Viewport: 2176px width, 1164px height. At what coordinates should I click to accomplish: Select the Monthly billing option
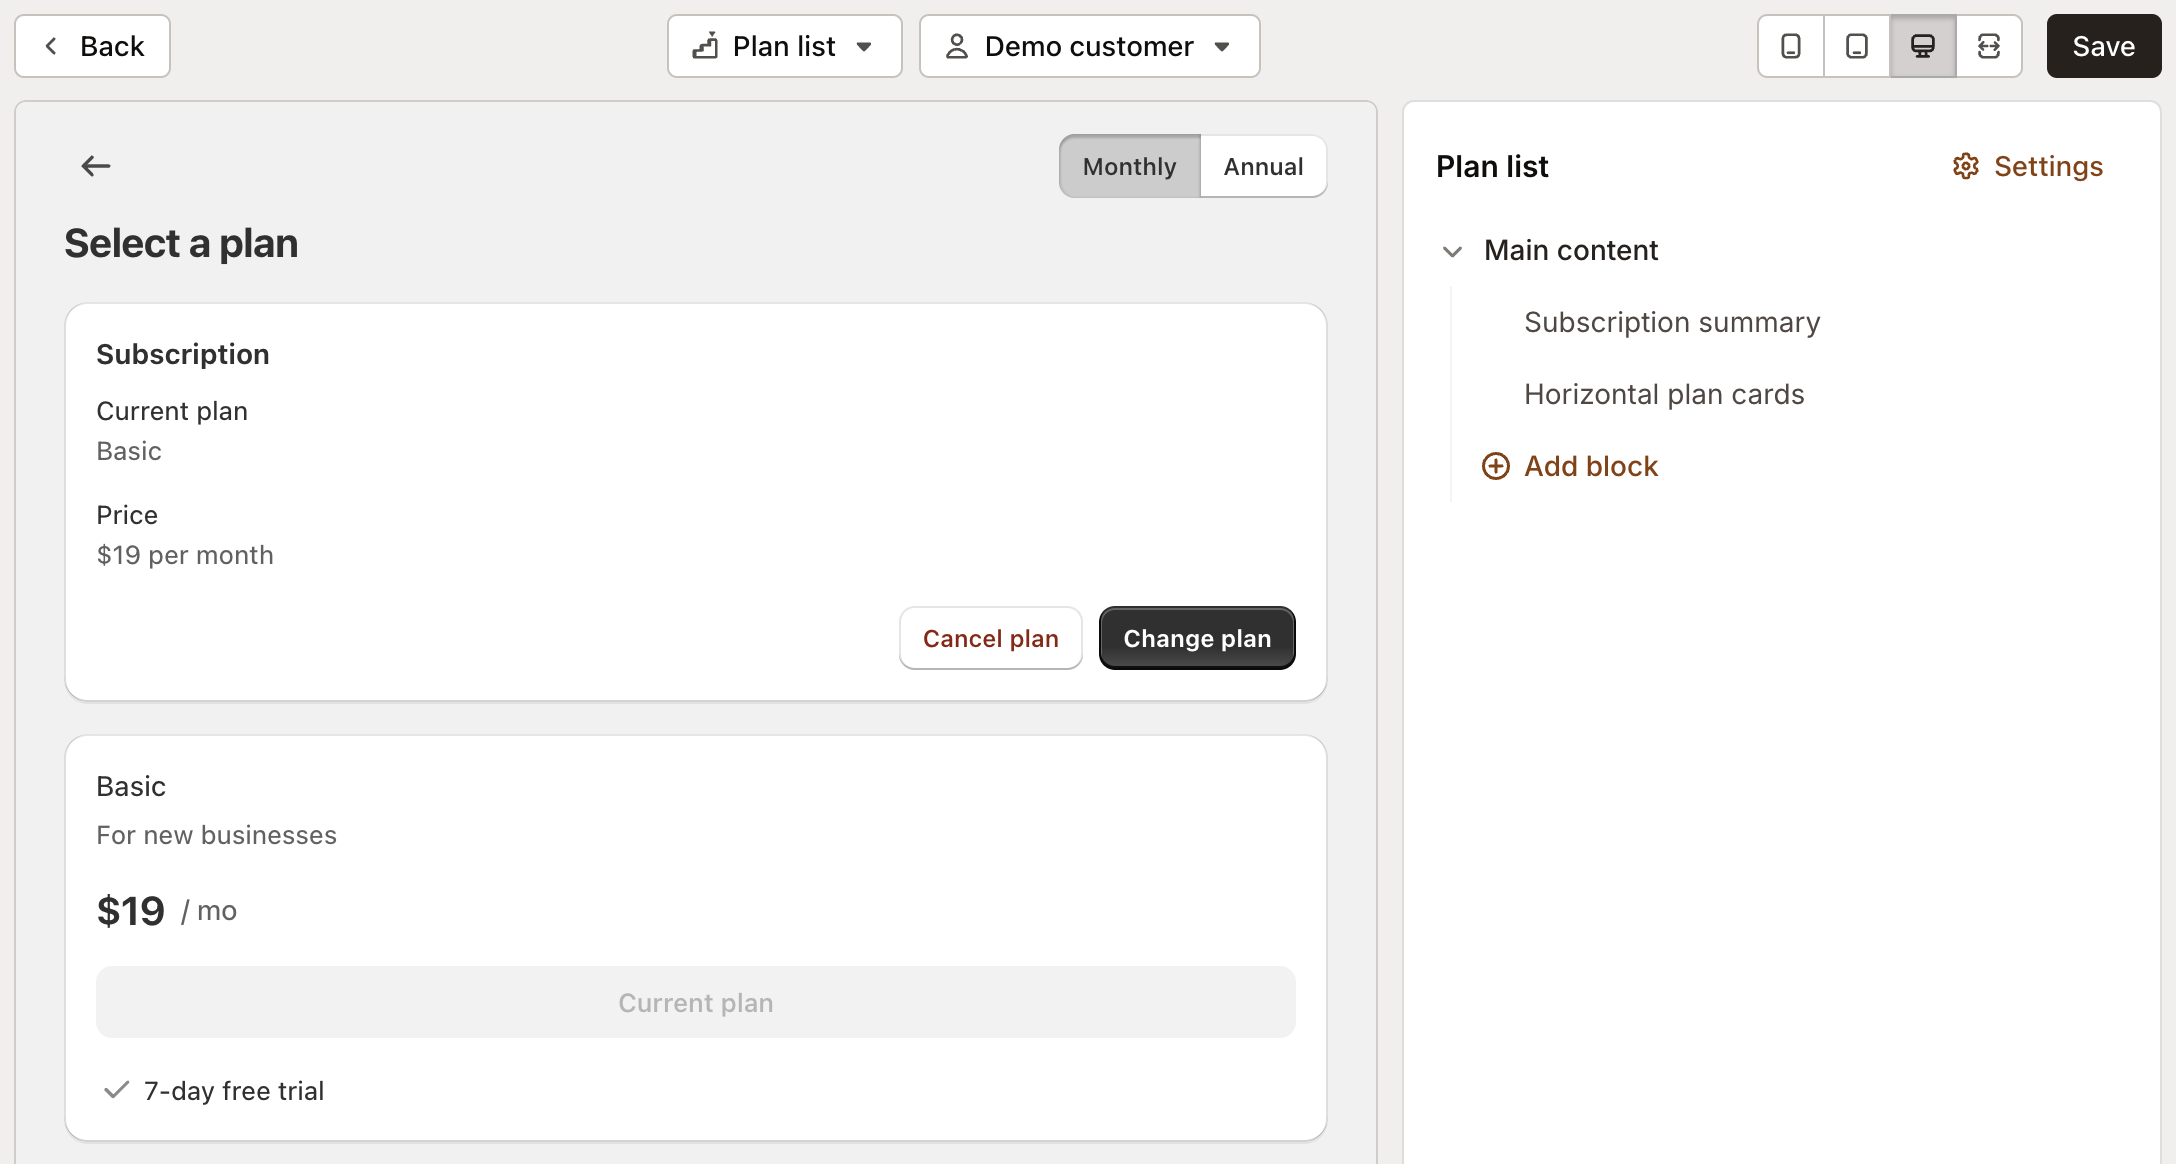1128,166
